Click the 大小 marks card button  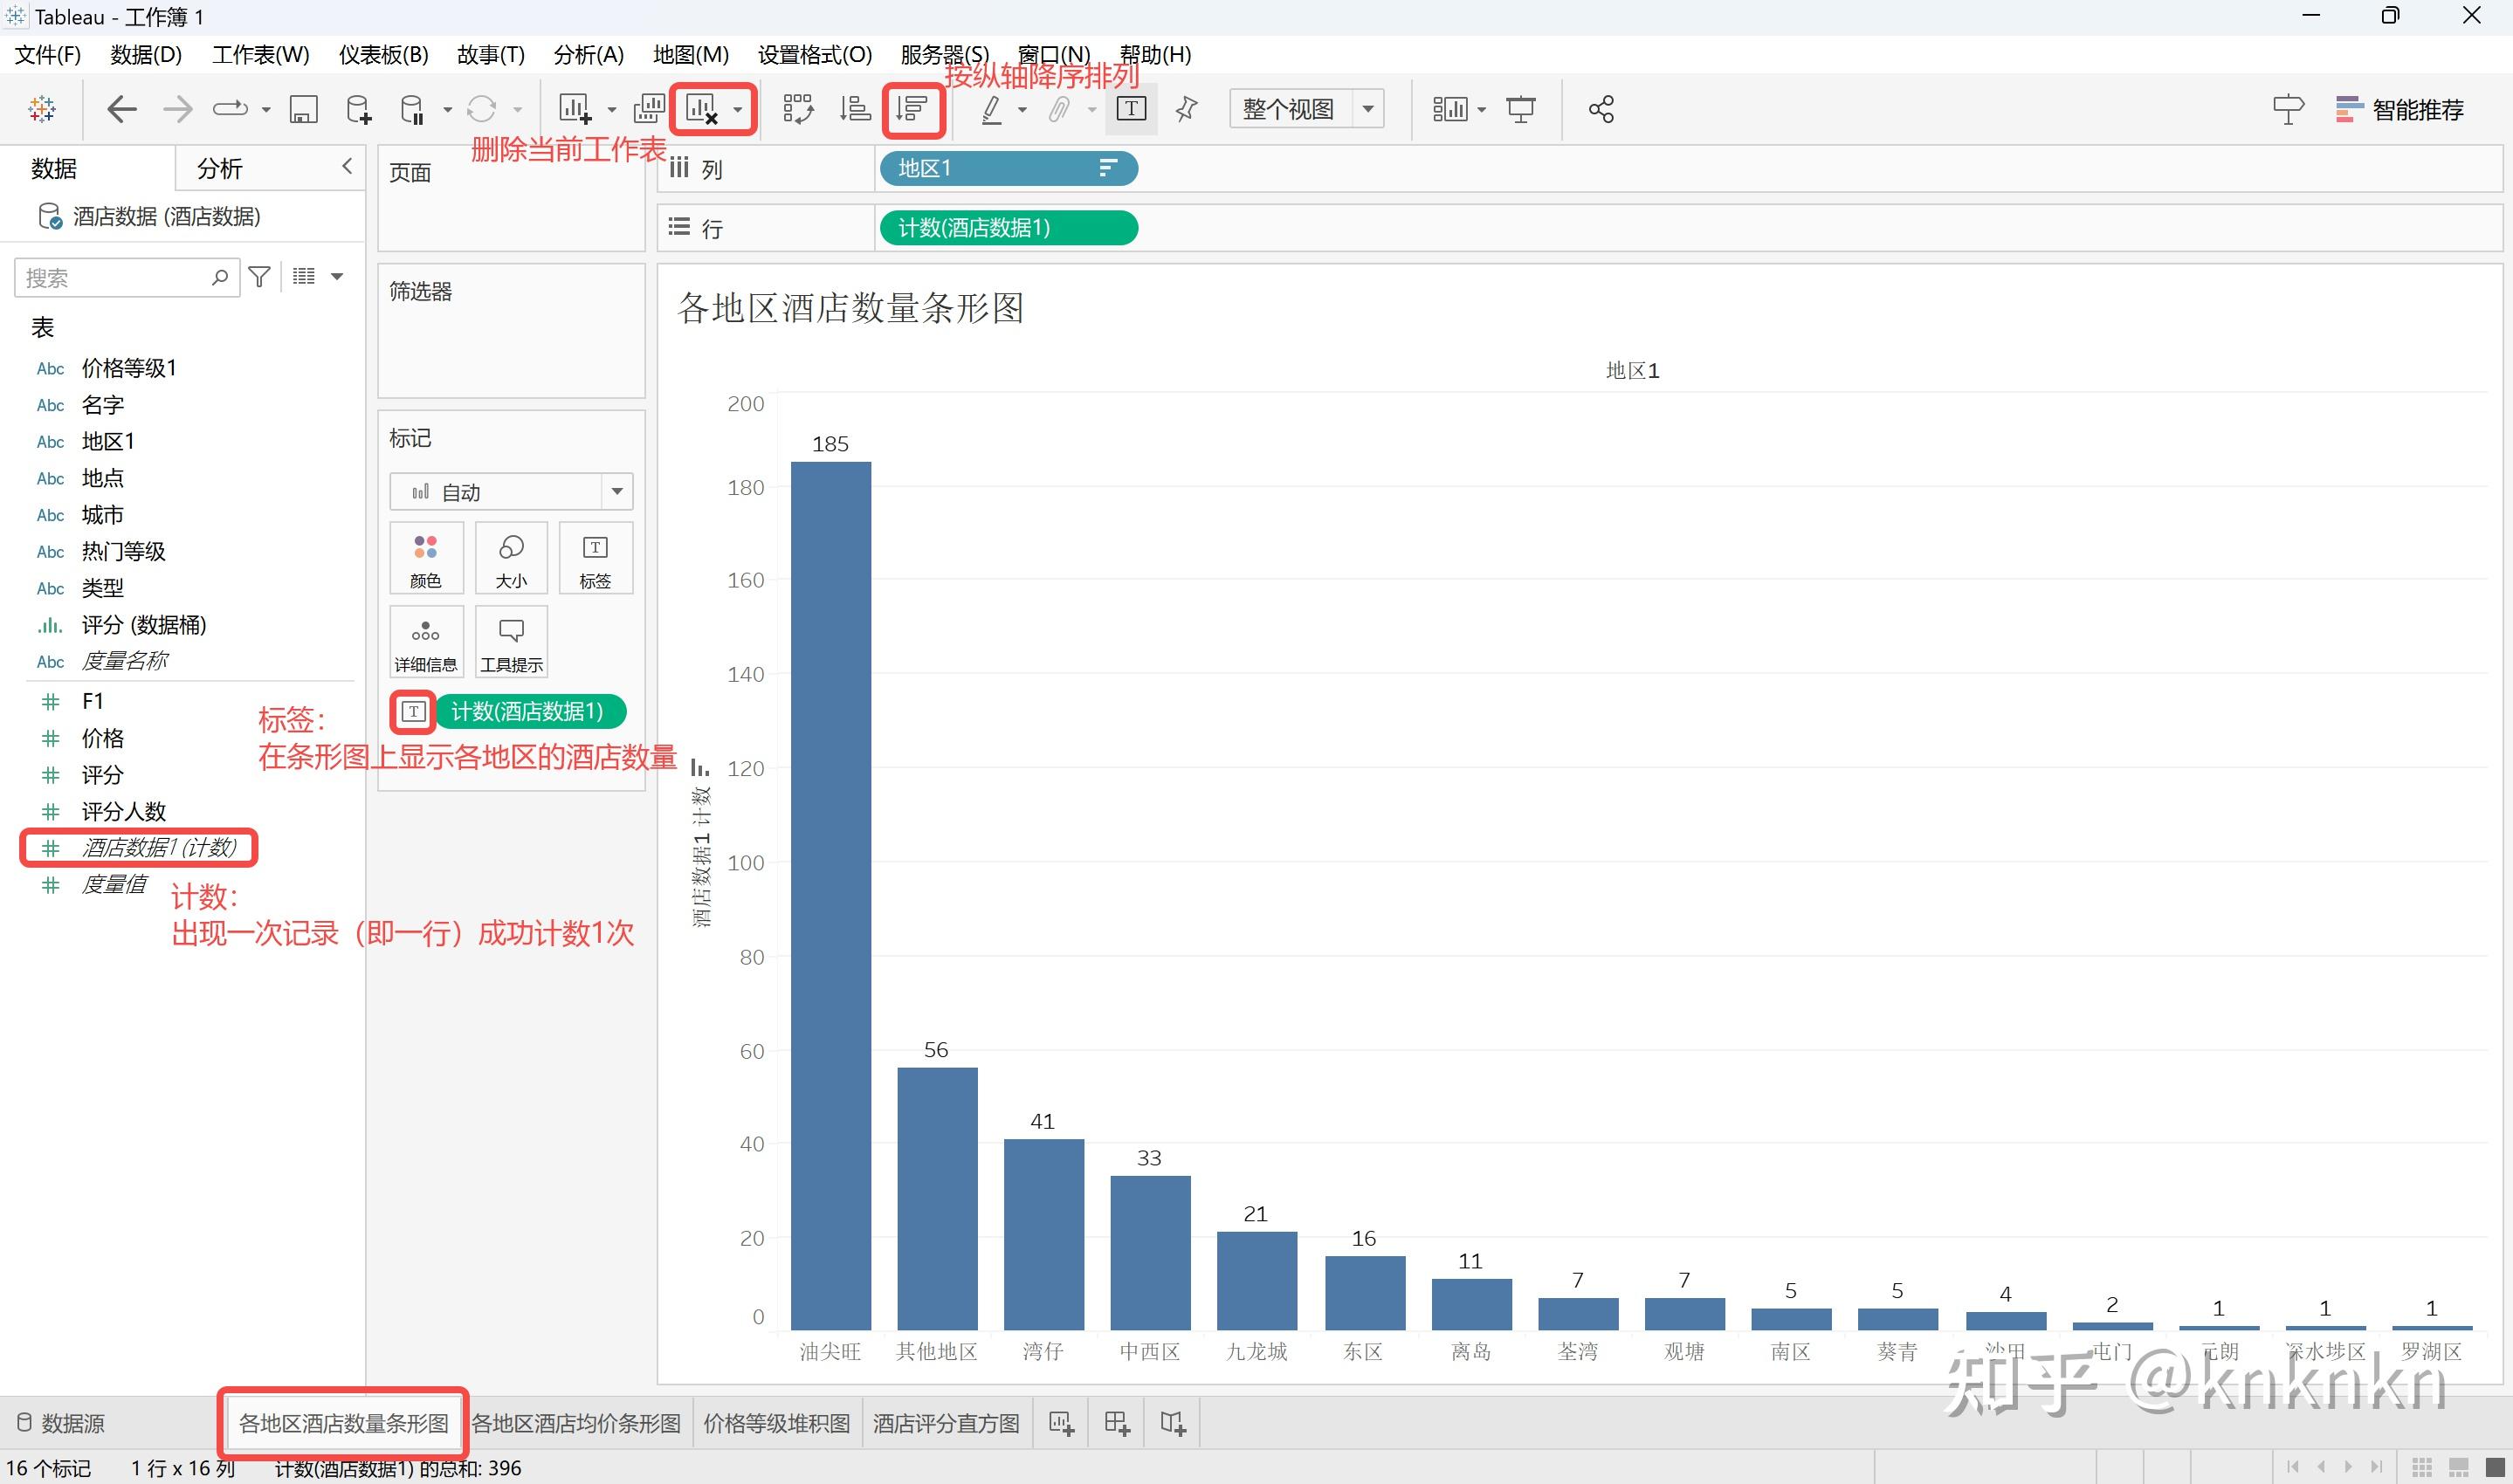(x=511, y=558)
